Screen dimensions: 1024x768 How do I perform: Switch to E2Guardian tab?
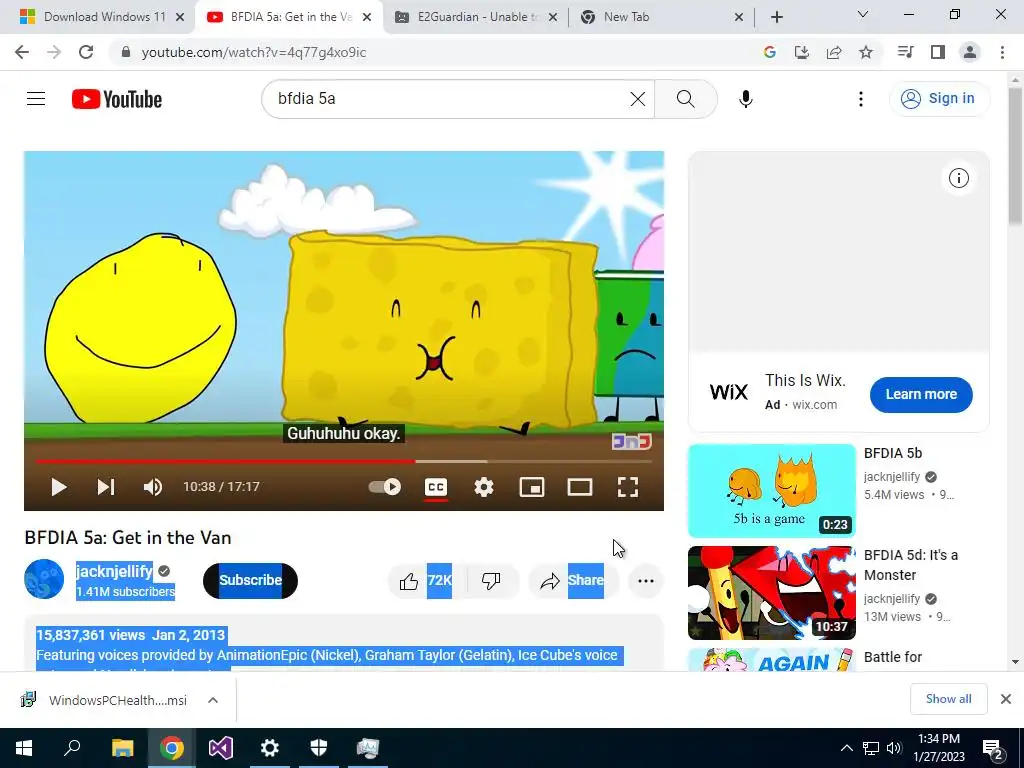(478, 17)
